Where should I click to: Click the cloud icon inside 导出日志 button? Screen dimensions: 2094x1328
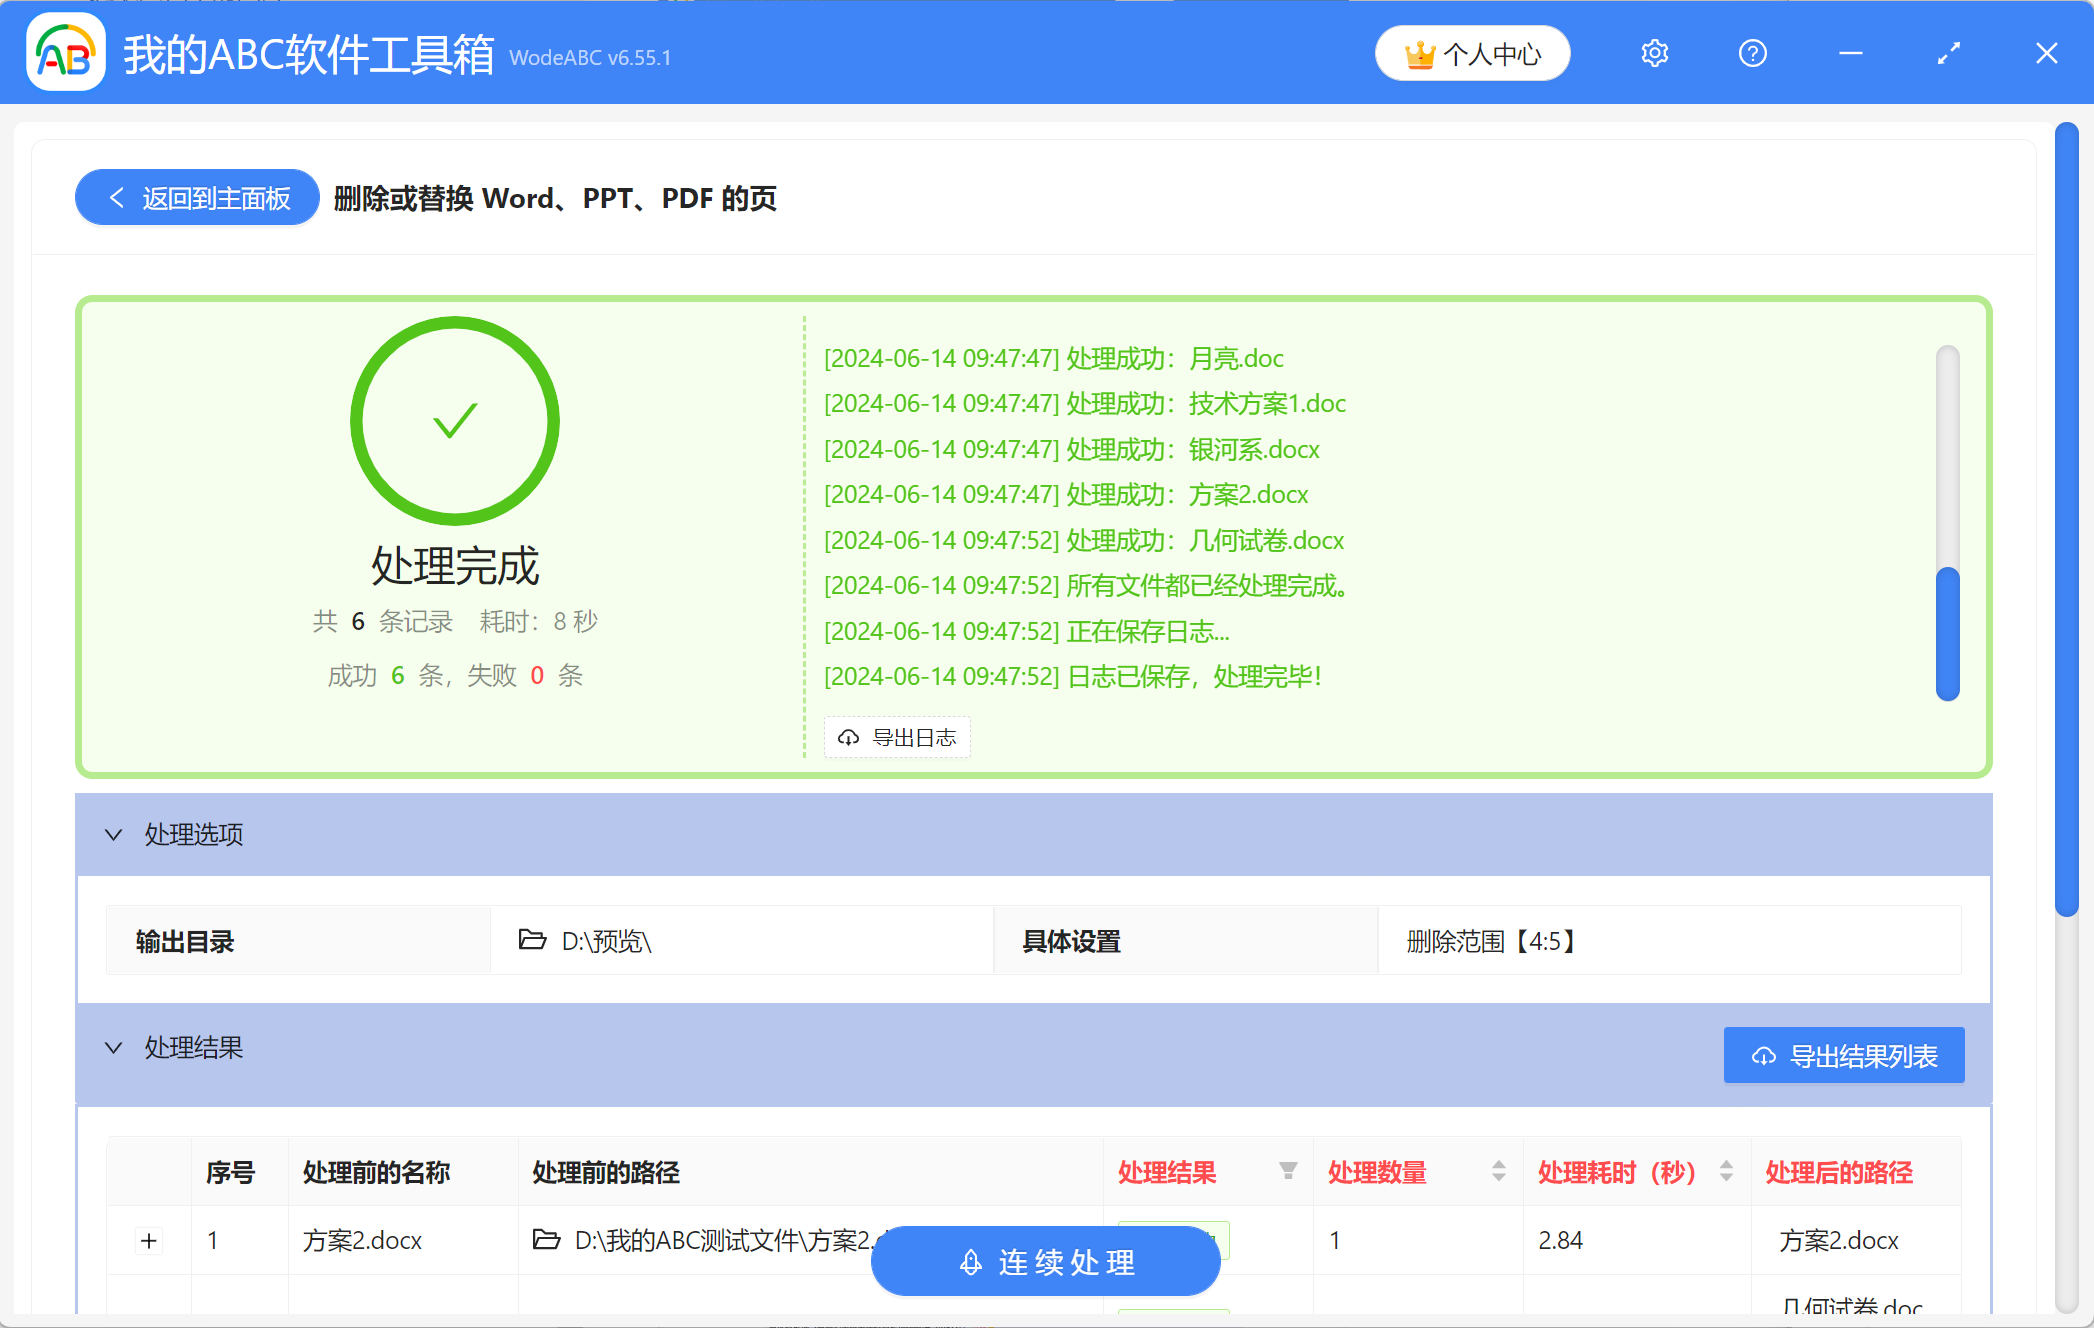point(849,737)
